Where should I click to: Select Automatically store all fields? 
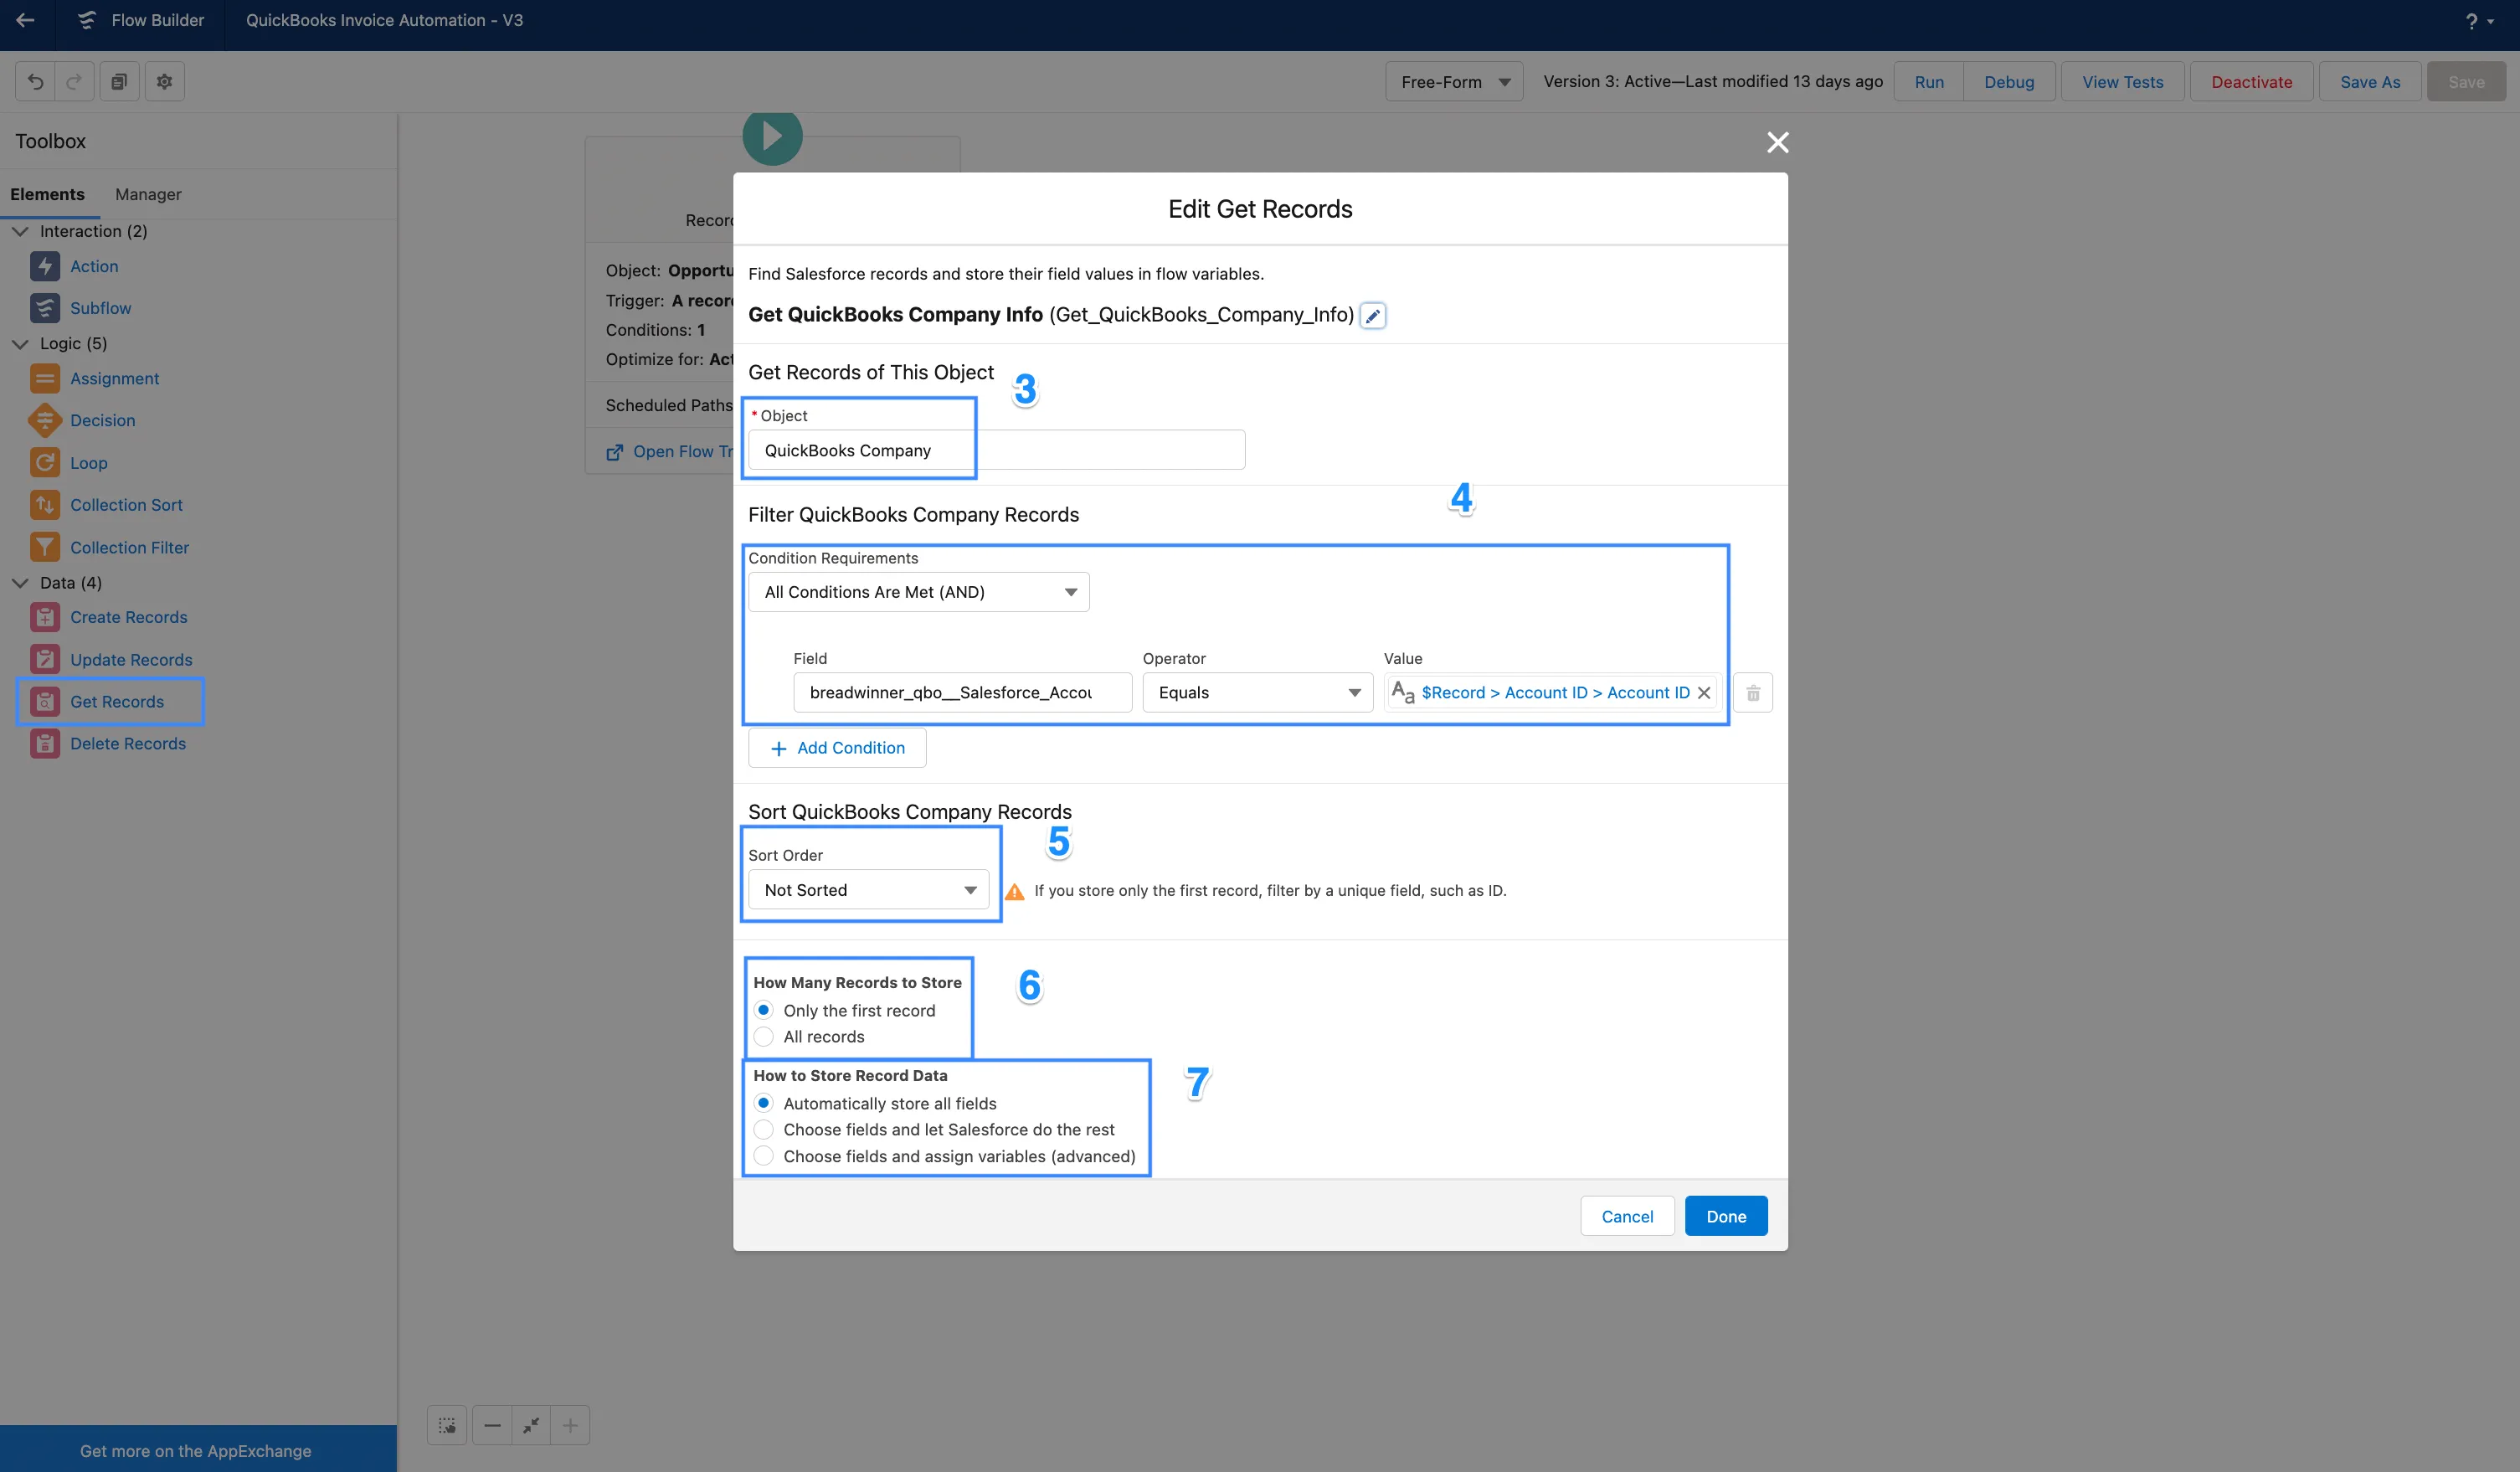point(764,1104)
